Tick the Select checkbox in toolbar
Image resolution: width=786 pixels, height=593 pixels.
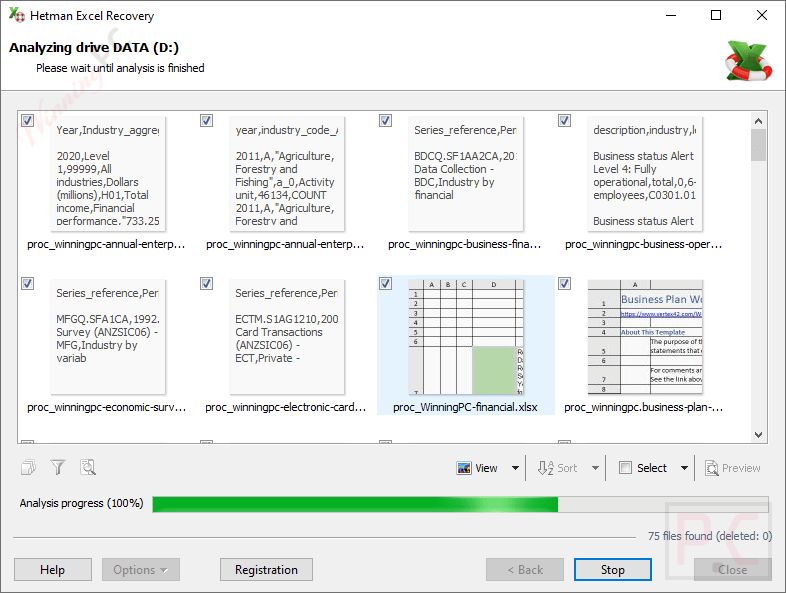[x=625, y=468]
